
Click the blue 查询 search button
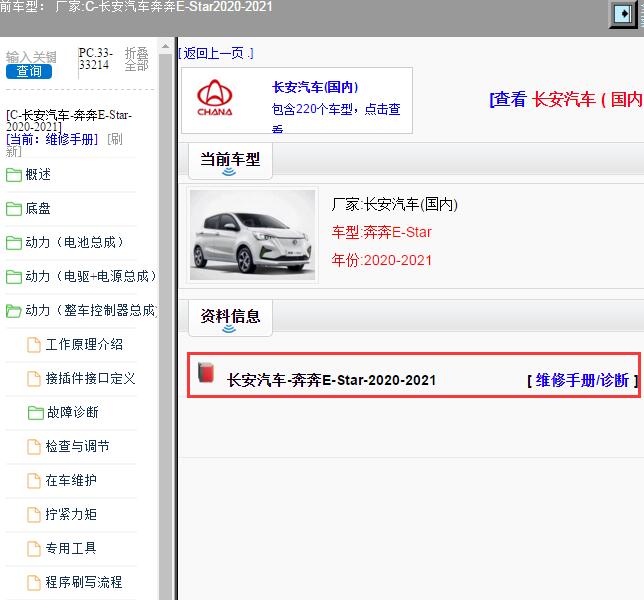(29, 71)
